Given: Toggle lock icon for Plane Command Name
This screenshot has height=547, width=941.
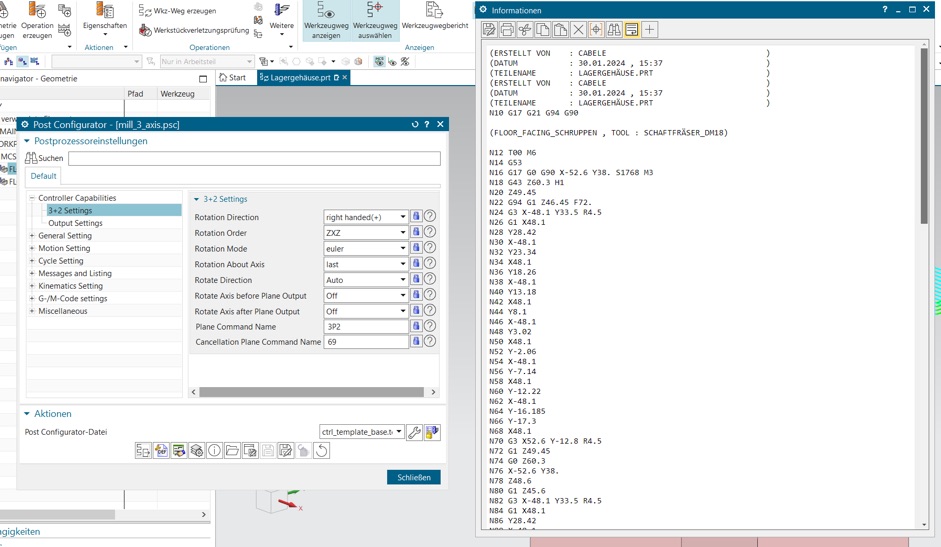Looking at the screenshot, I should click(416, 326).
